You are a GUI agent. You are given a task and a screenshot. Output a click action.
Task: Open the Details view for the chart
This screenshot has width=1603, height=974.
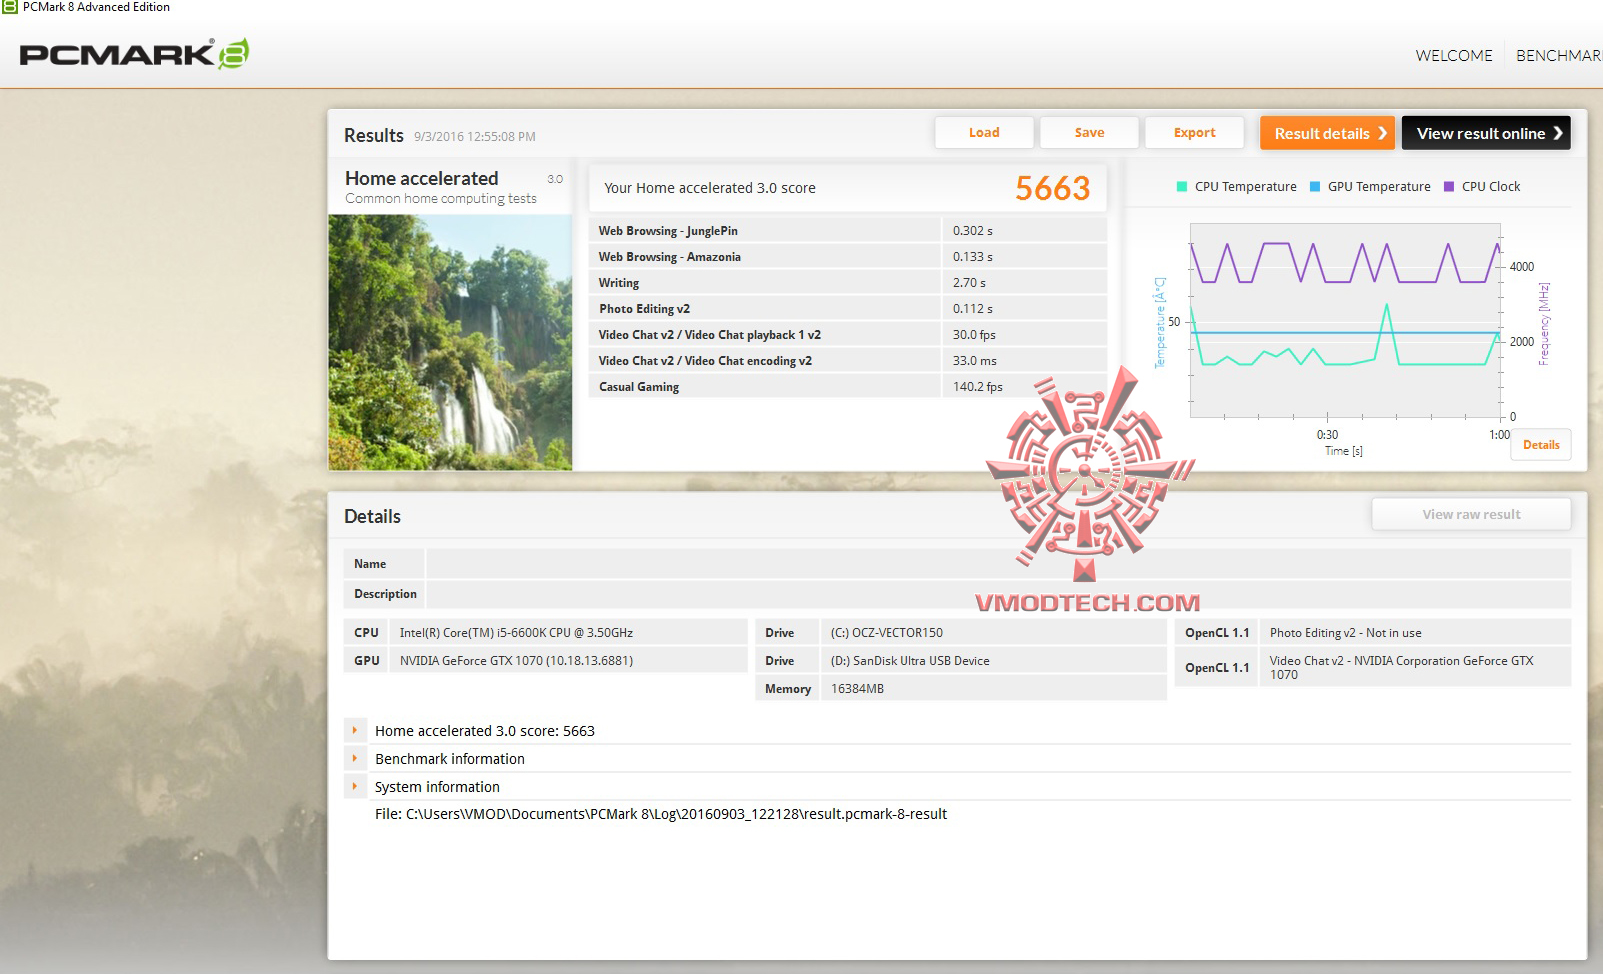click(x=1540, y=444)
